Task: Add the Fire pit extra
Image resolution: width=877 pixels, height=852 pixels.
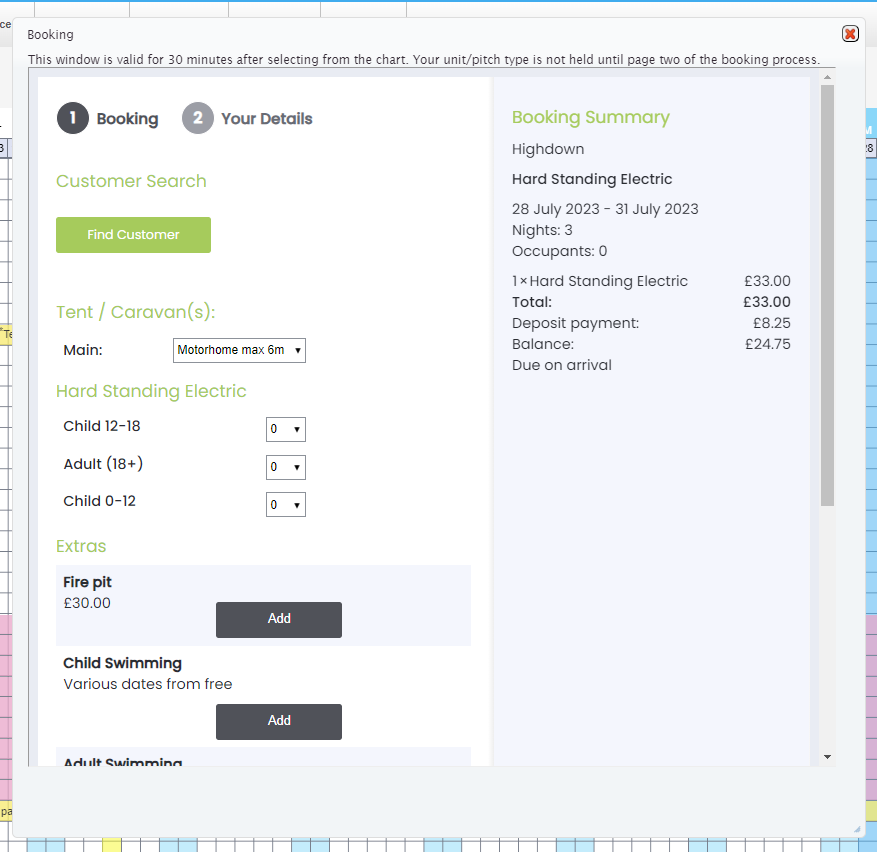Action: coord(279,619)
